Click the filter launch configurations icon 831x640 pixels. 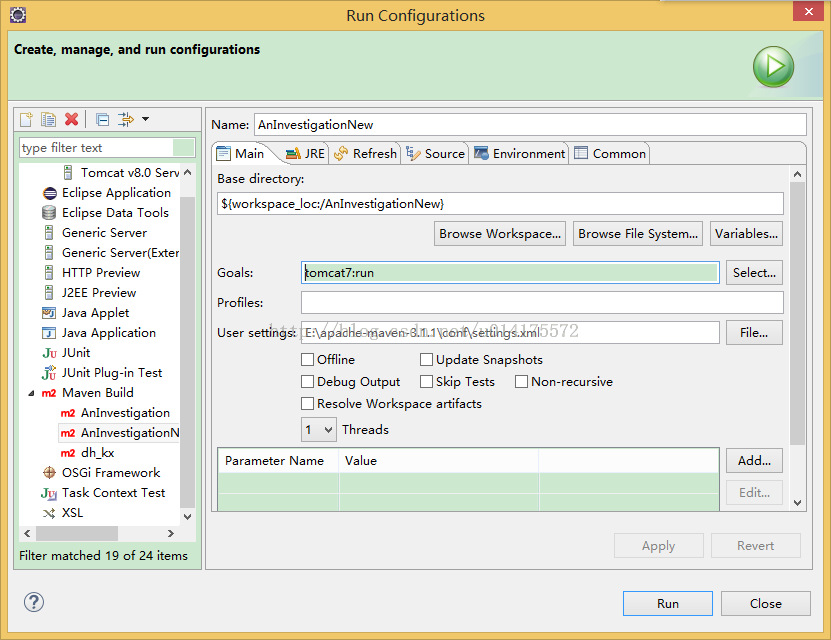pos(126,119)
